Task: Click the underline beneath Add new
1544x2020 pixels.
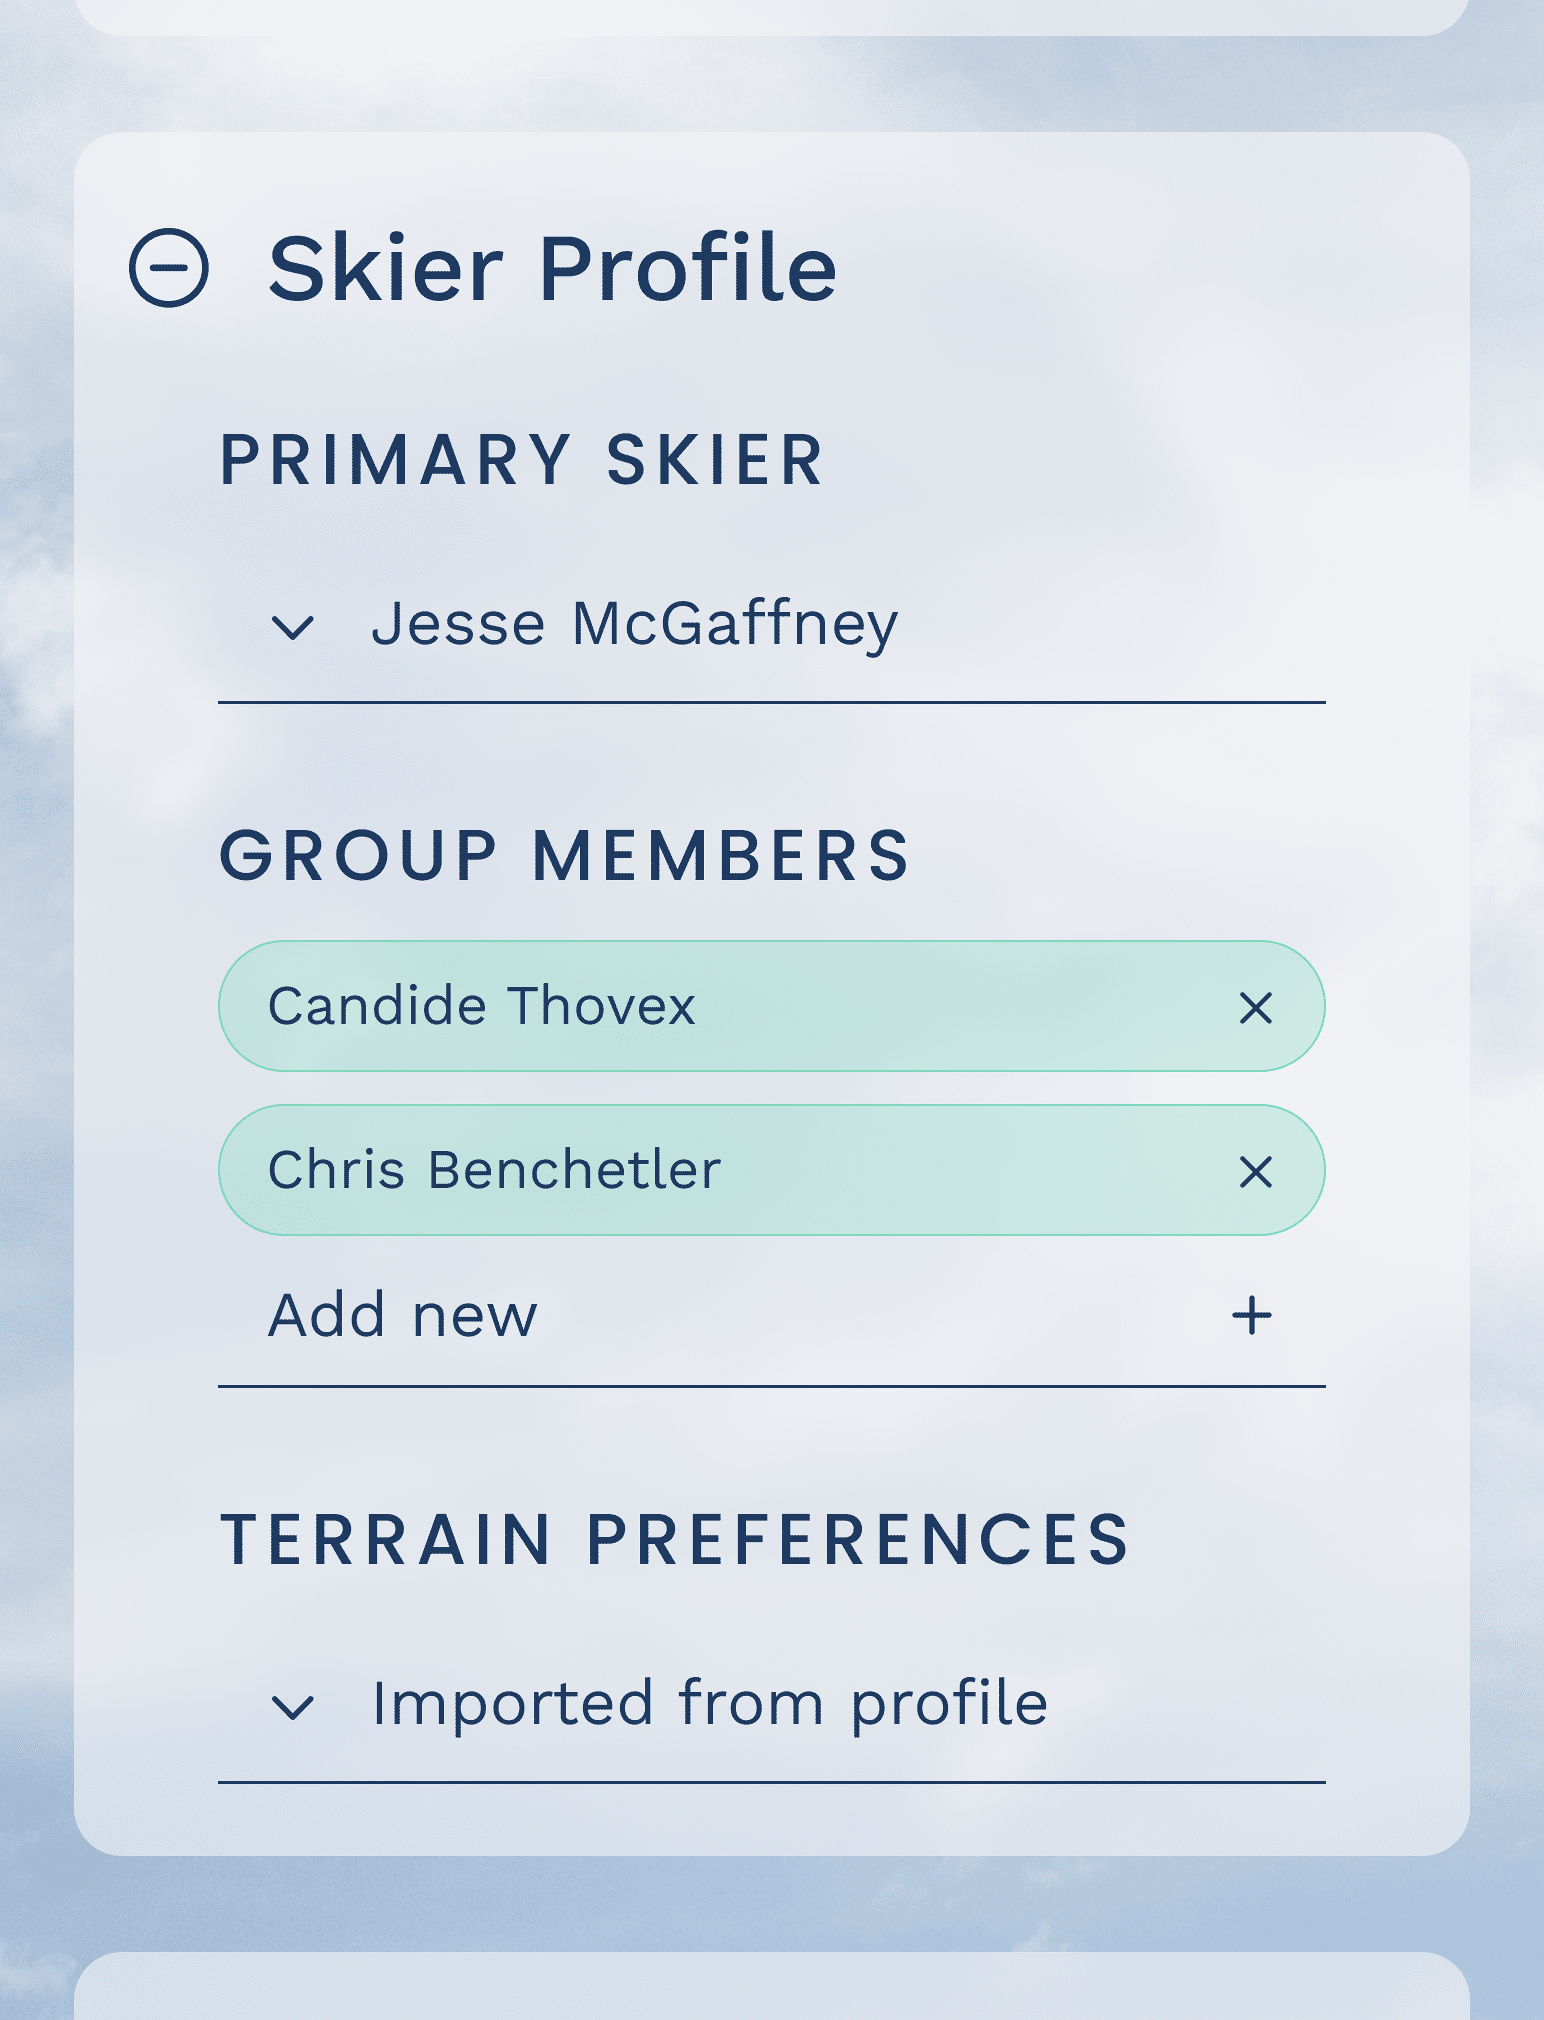Action: (x=772, y=1386)
